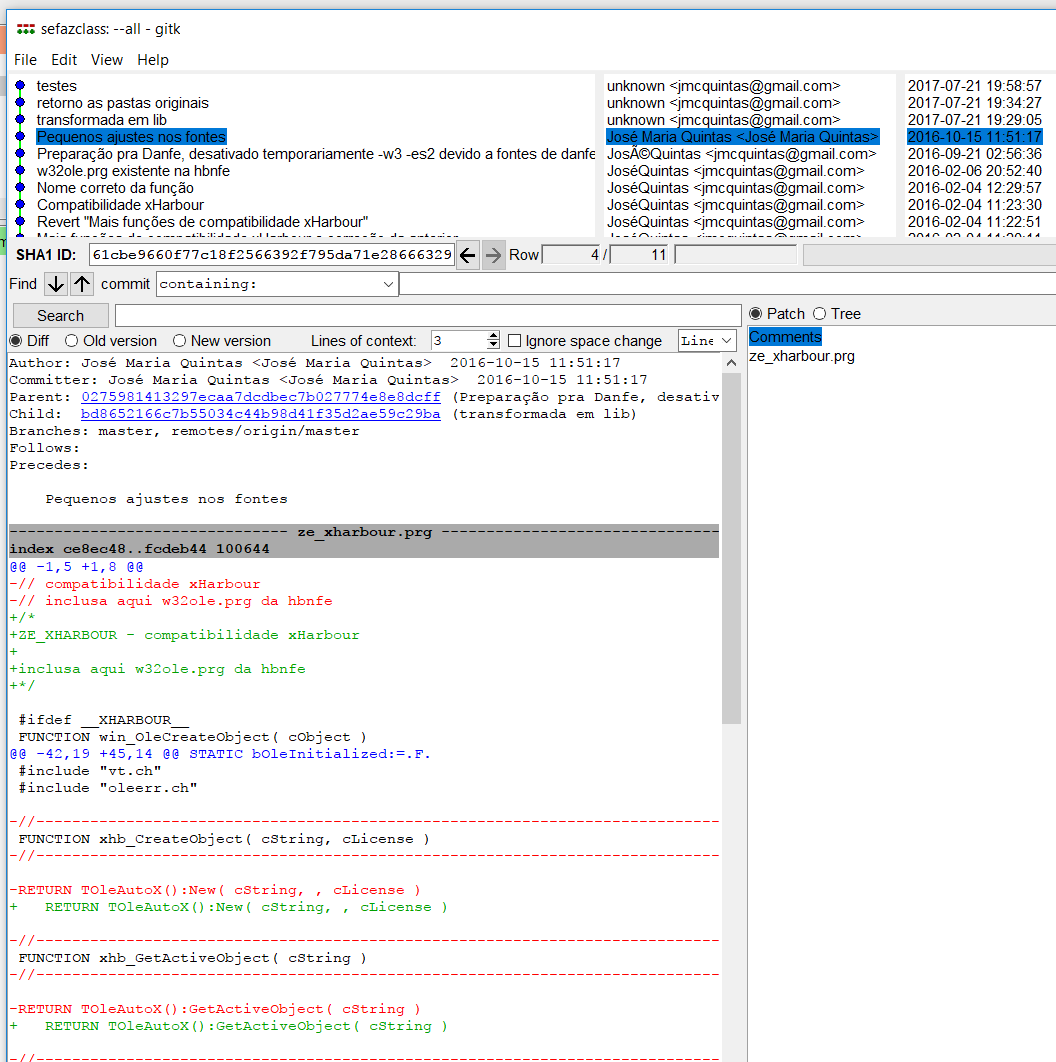Image resolution: width=1056 pixels, height=1062 pixels.
Task: Click the find previous up arrow
Action: pyautogui.click(x=82, y=284)
